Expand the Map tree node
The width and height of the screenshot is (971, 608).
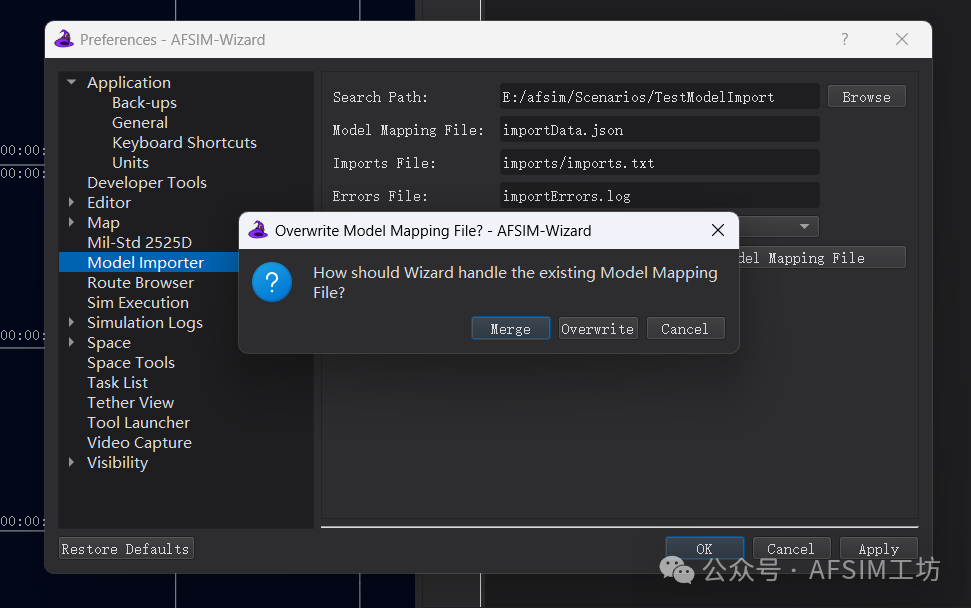click(72, 222)
